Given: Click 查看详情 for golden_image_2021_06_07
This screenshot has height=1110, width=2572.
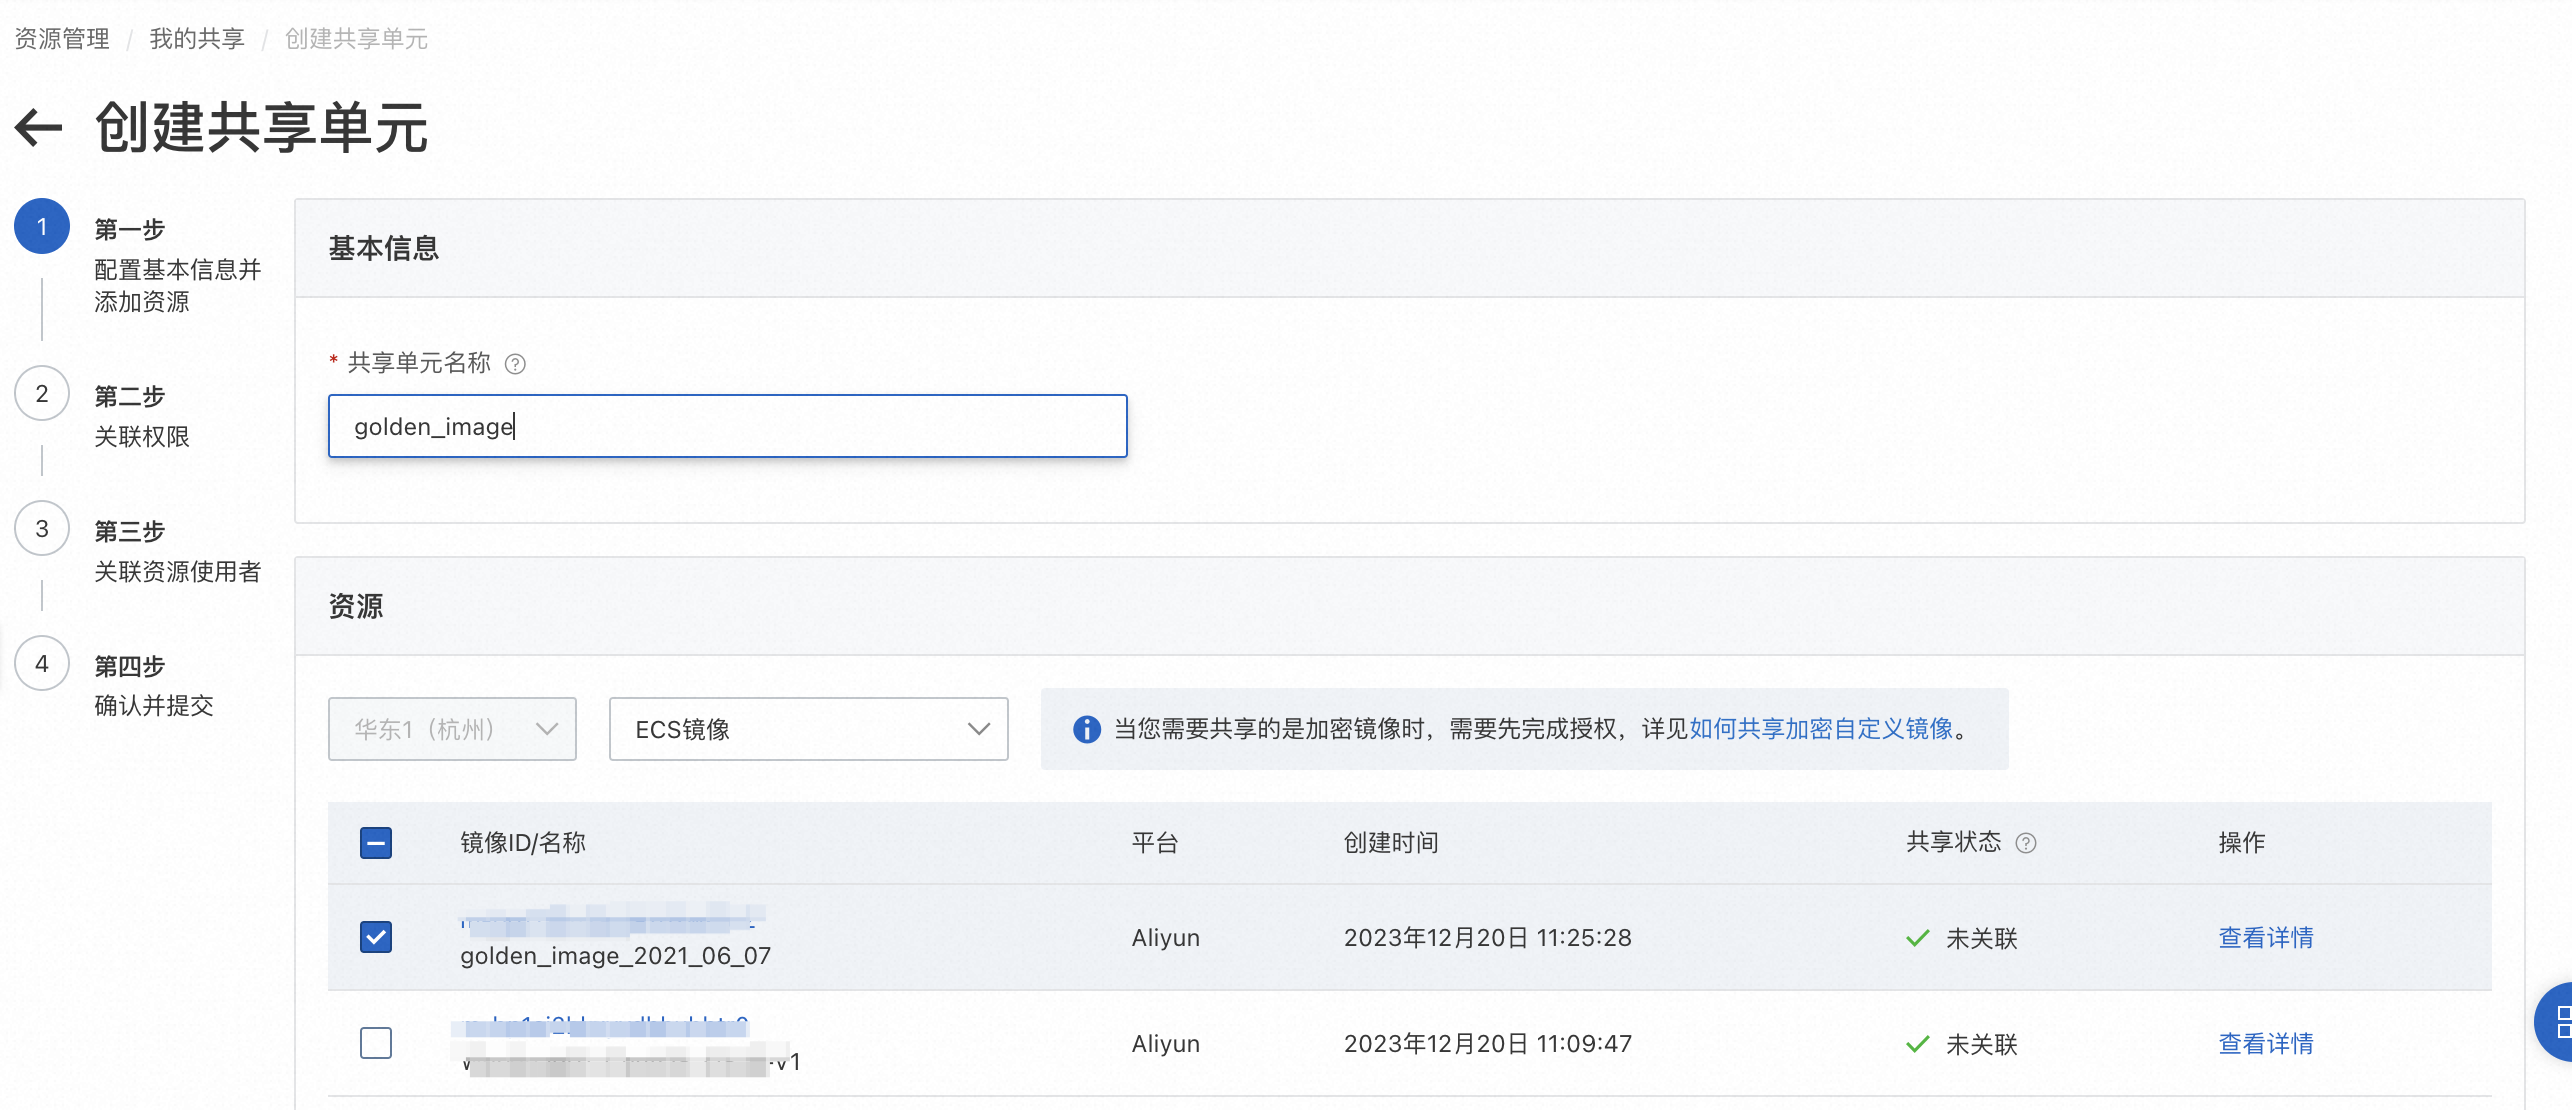Looking at the screenshot, I should click(2265, 938).
